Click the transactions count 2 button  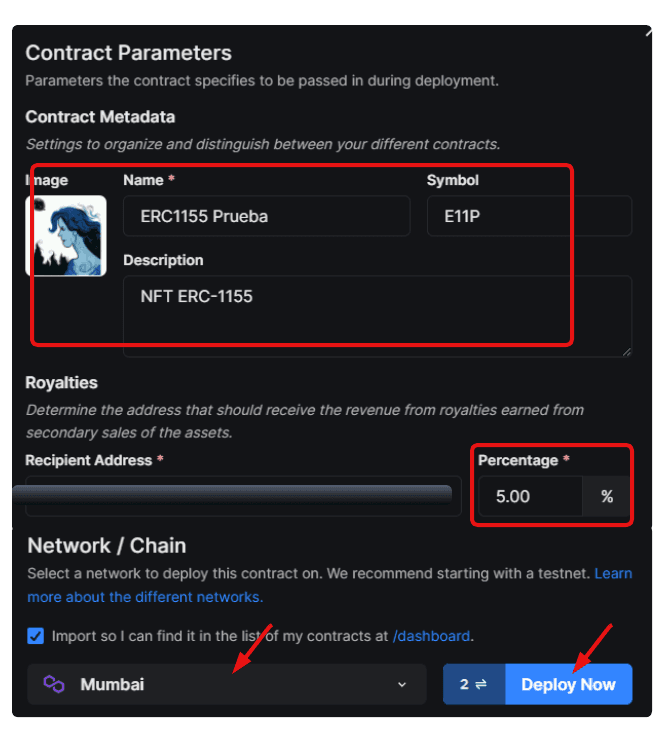click(x=474, y=684)
